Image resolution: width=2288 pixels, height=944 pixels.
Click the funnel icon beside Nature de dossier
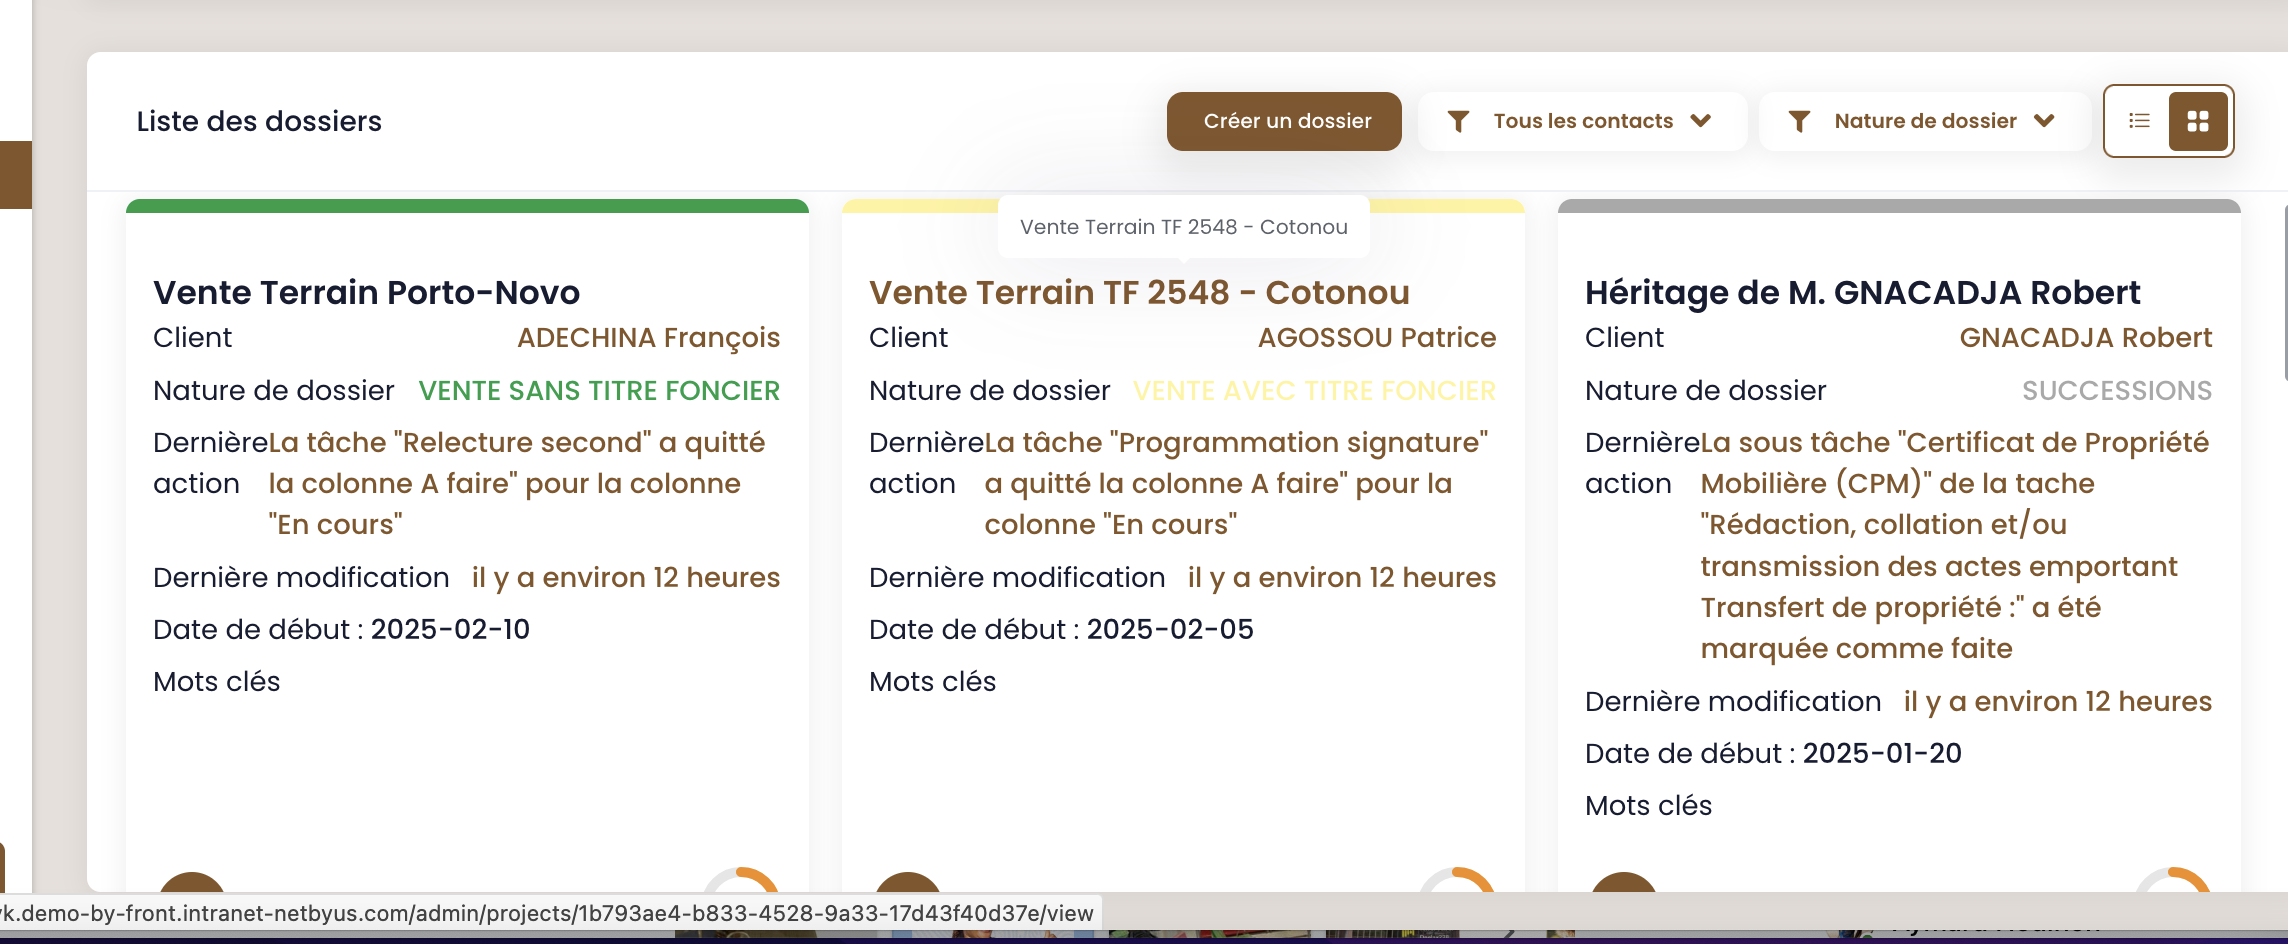pyautogui.click(x=1799, y=121)
